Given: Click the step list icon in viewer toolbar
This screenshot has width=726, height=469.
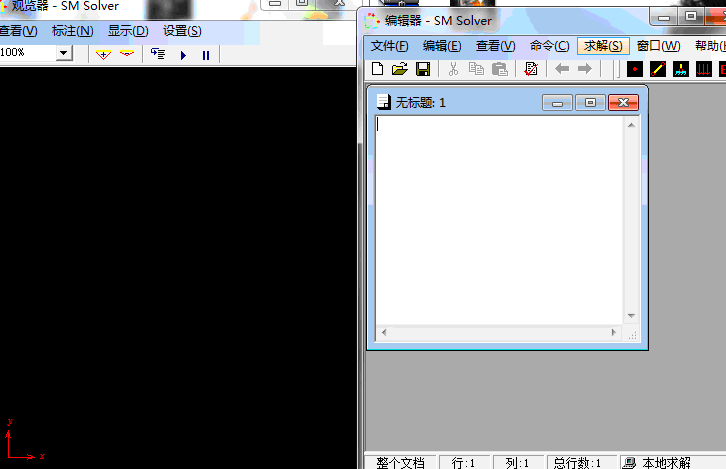Looking at the screenshot, I should [x=158, y=54].
